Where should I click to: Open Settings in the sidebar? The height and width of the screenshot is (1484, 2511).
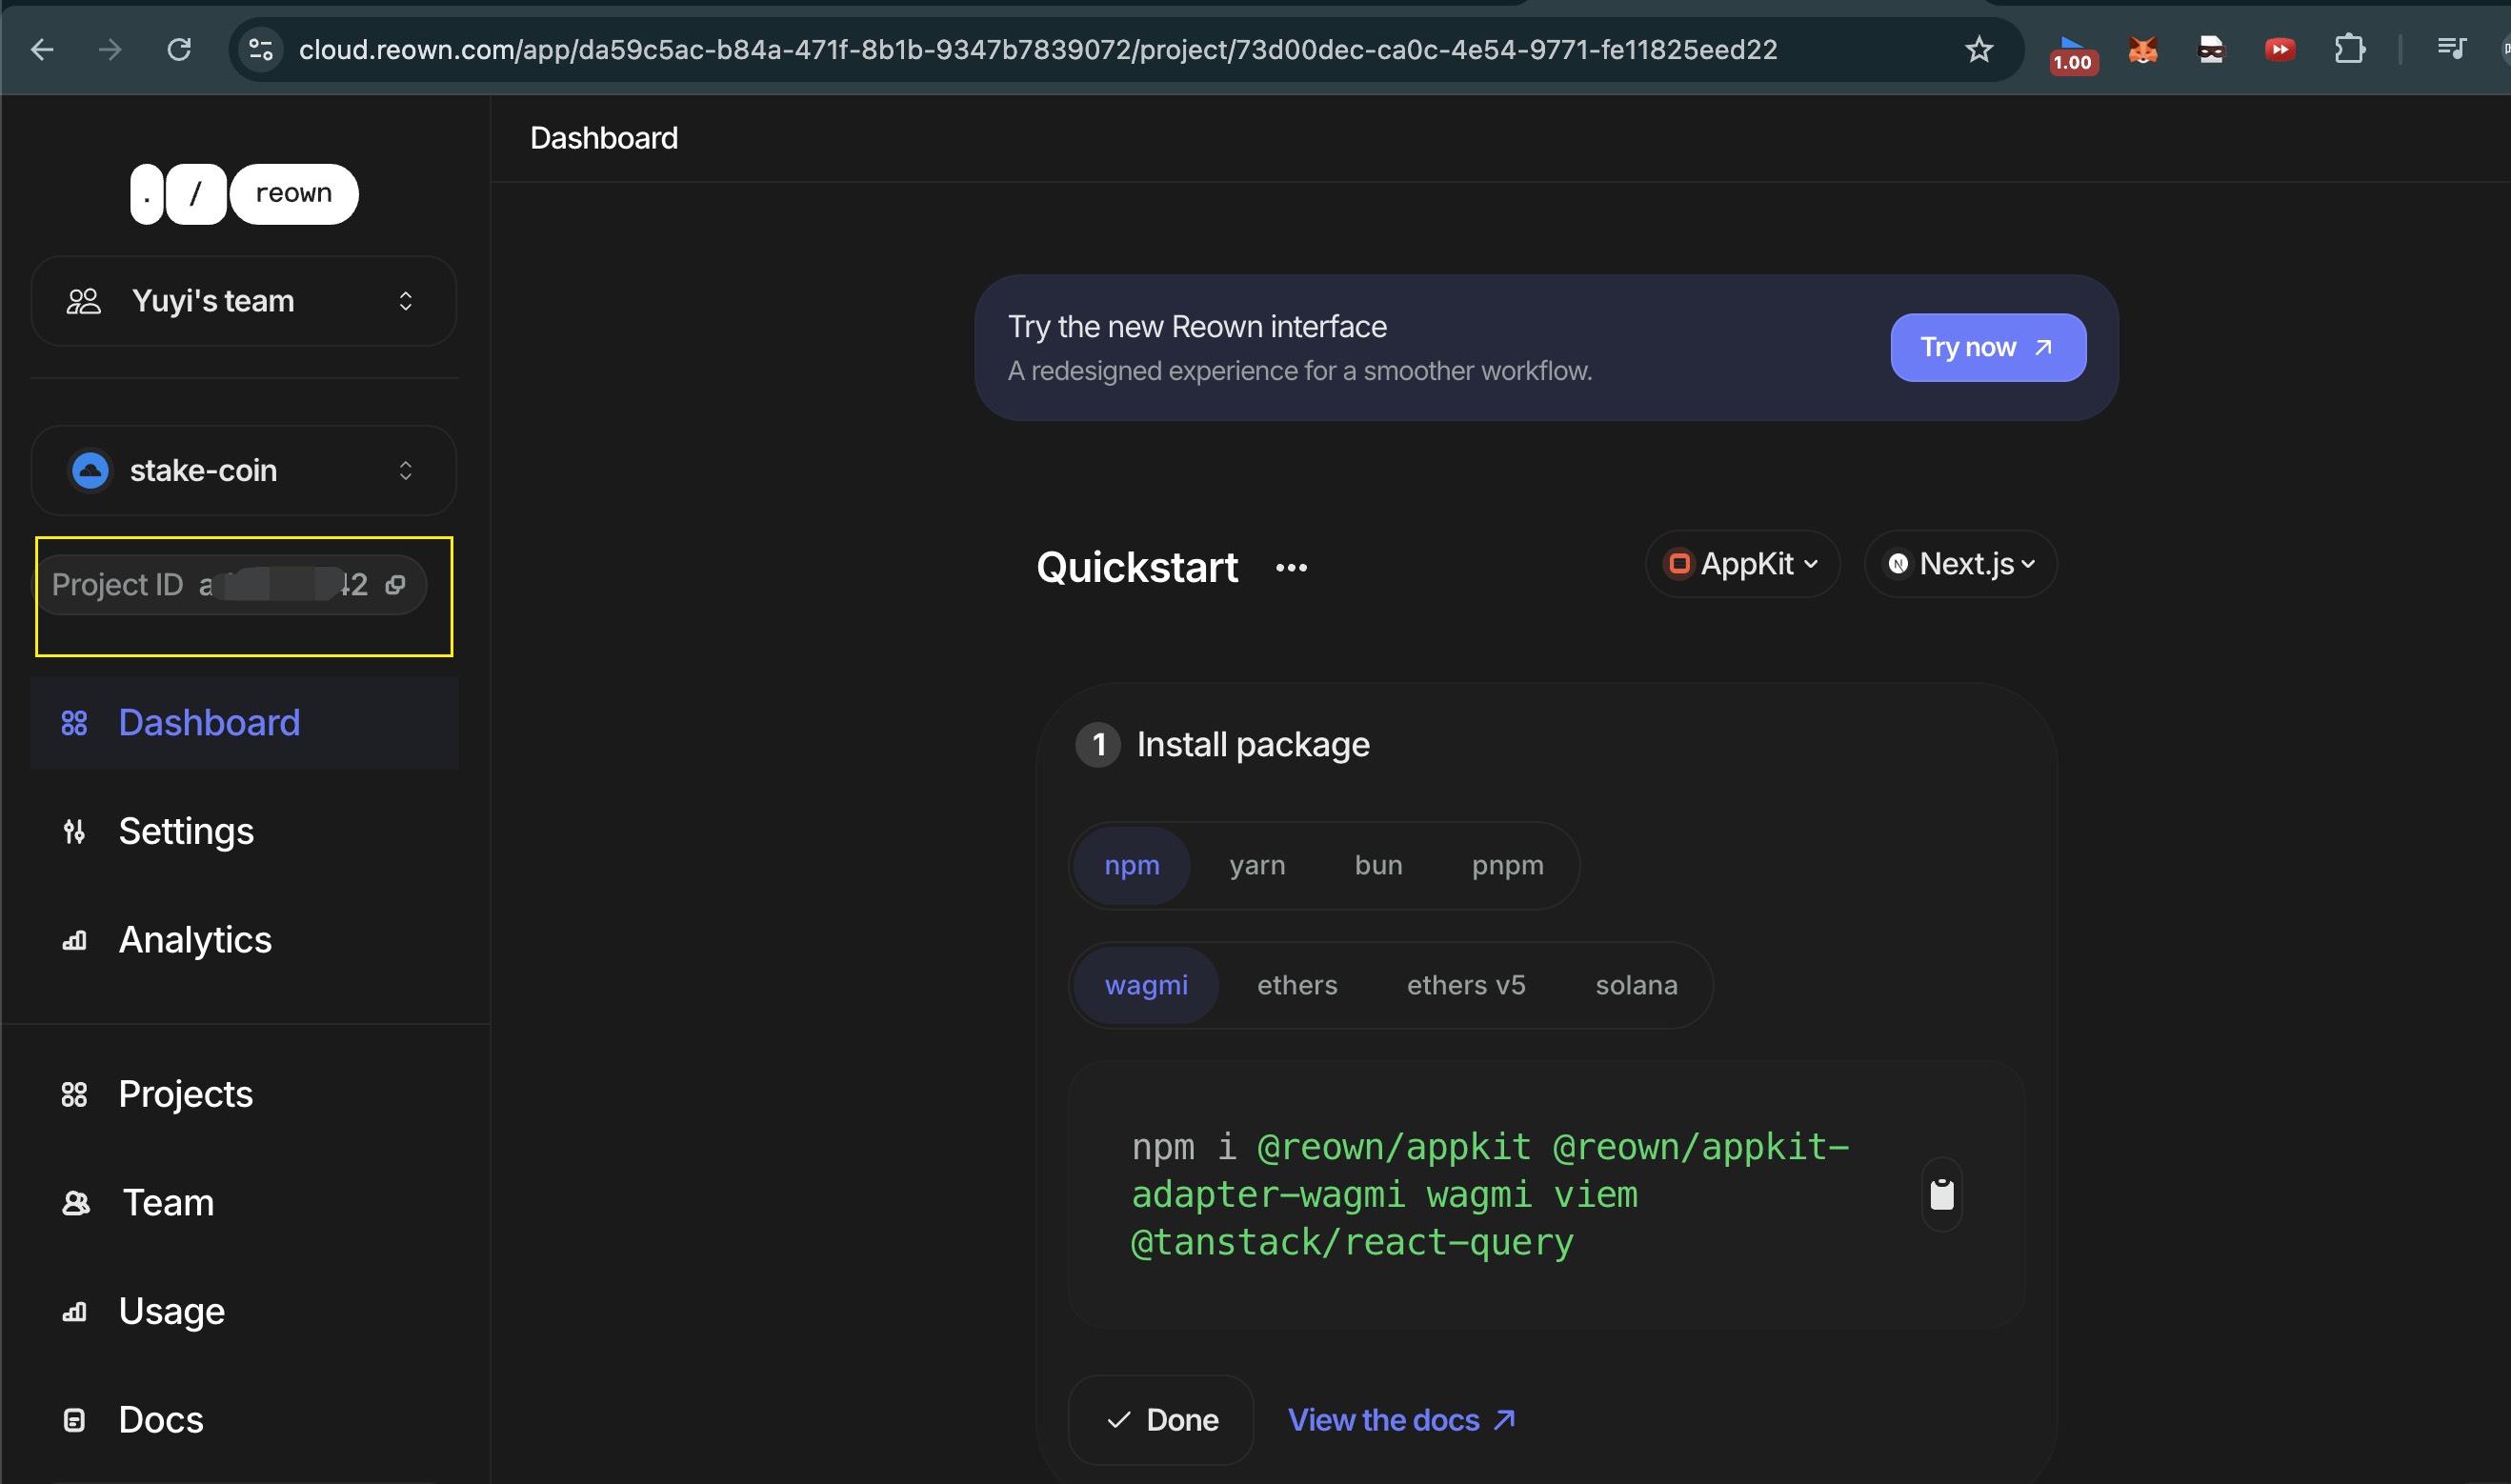click(x=244, y=831)
